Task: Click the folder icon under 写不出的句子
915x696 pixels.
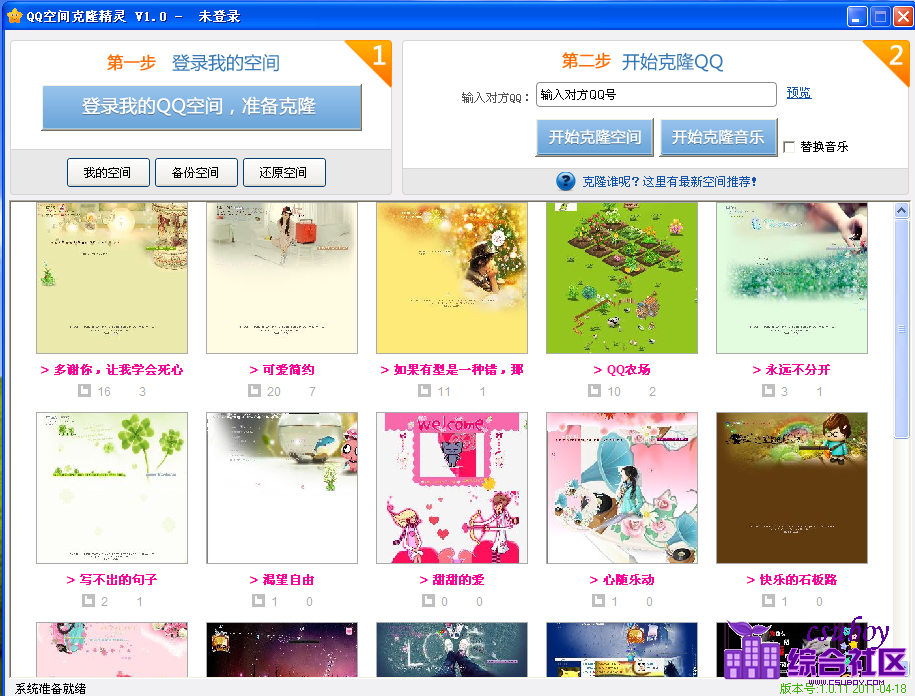Action: (x=85, y=601)
